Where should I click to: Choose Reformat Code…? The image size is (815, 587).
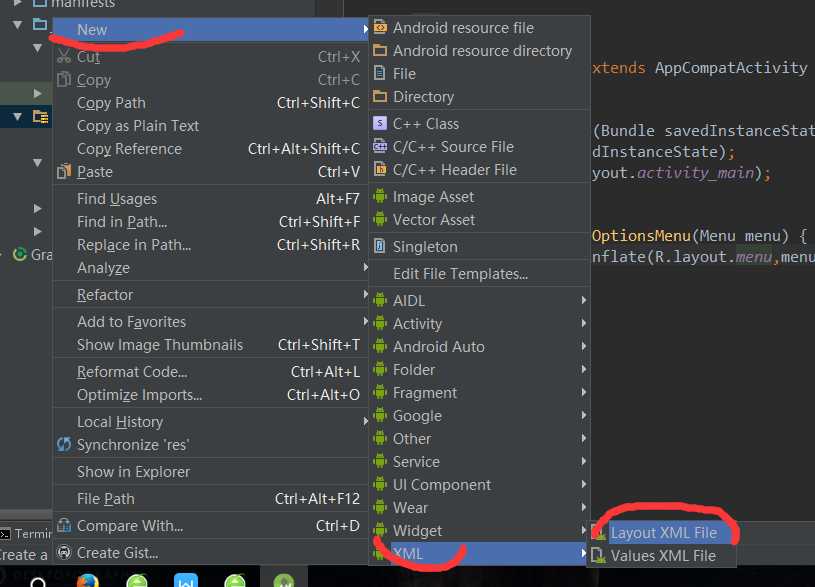(x=211, y=372)
